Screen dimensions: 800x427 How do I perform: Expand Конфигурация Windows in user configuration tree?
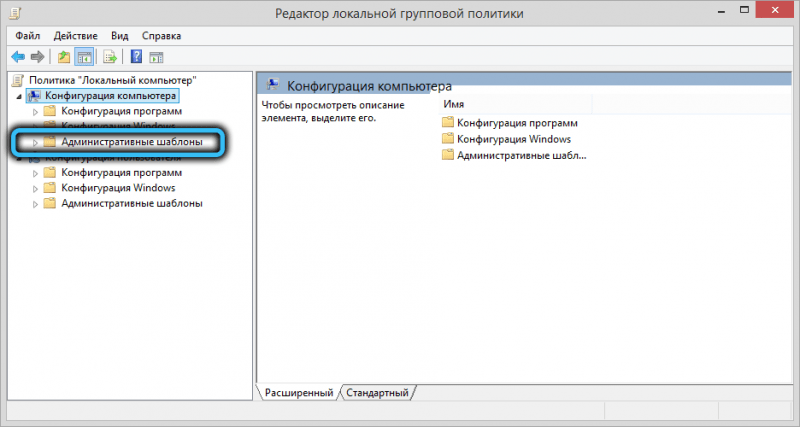(35, 189)
